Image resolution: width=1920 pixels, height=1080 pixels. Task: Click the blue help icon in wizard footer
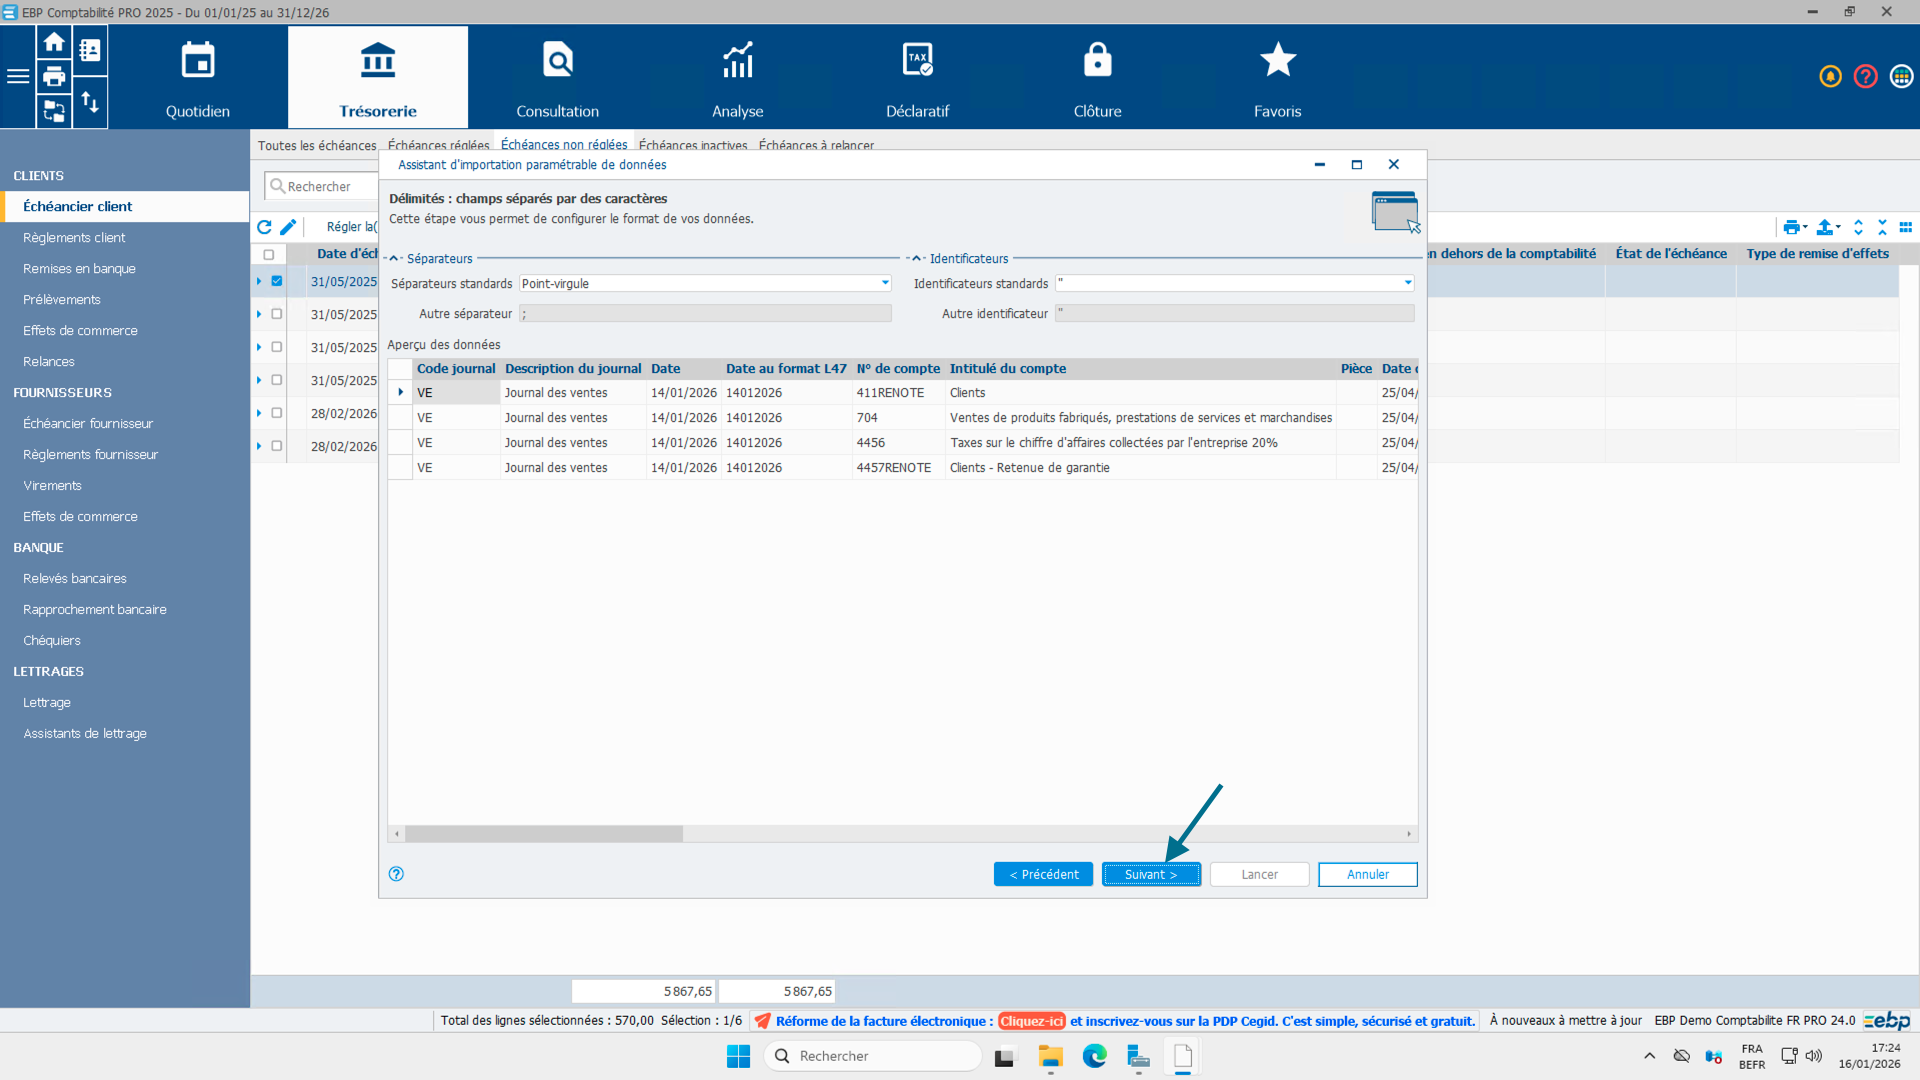[396, 874]
